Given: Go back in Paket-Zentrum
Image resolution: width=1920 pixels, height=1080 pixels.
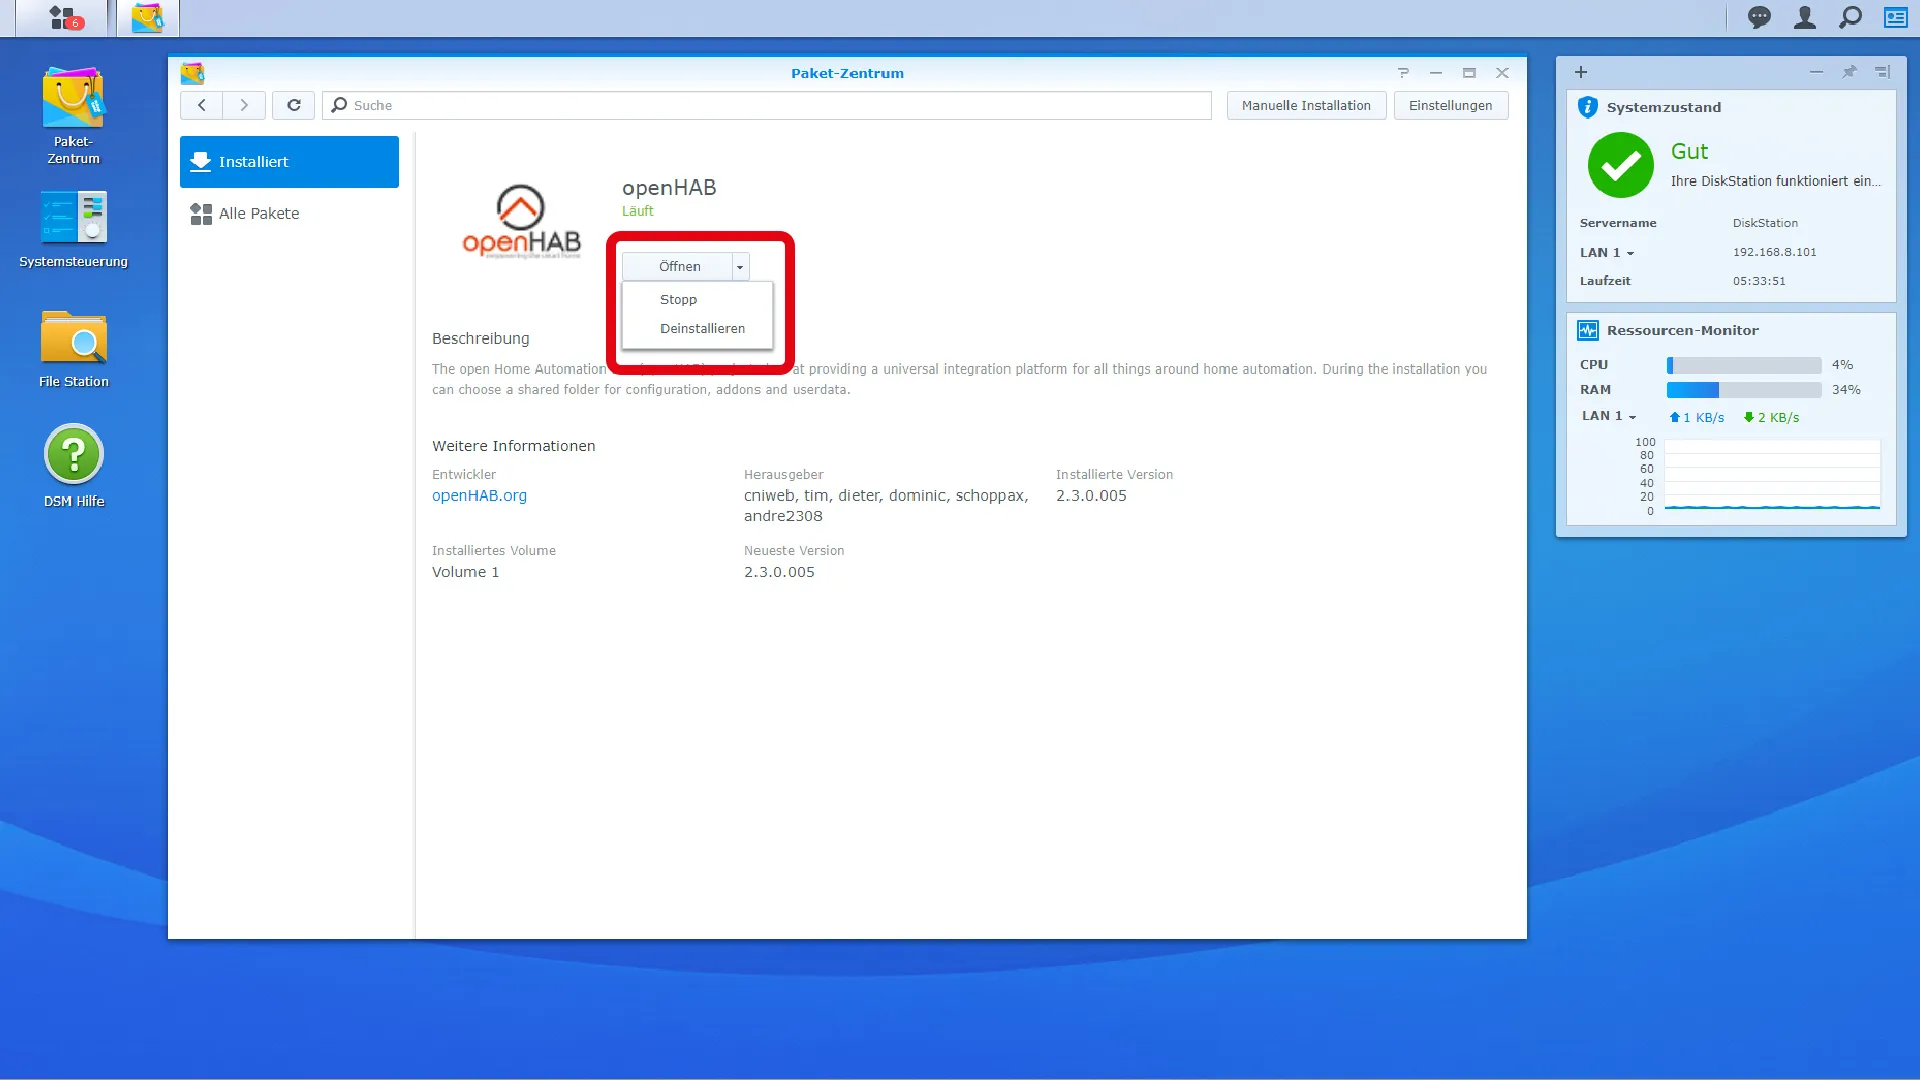Looking at the screenshot, I should tap(202, 105).
